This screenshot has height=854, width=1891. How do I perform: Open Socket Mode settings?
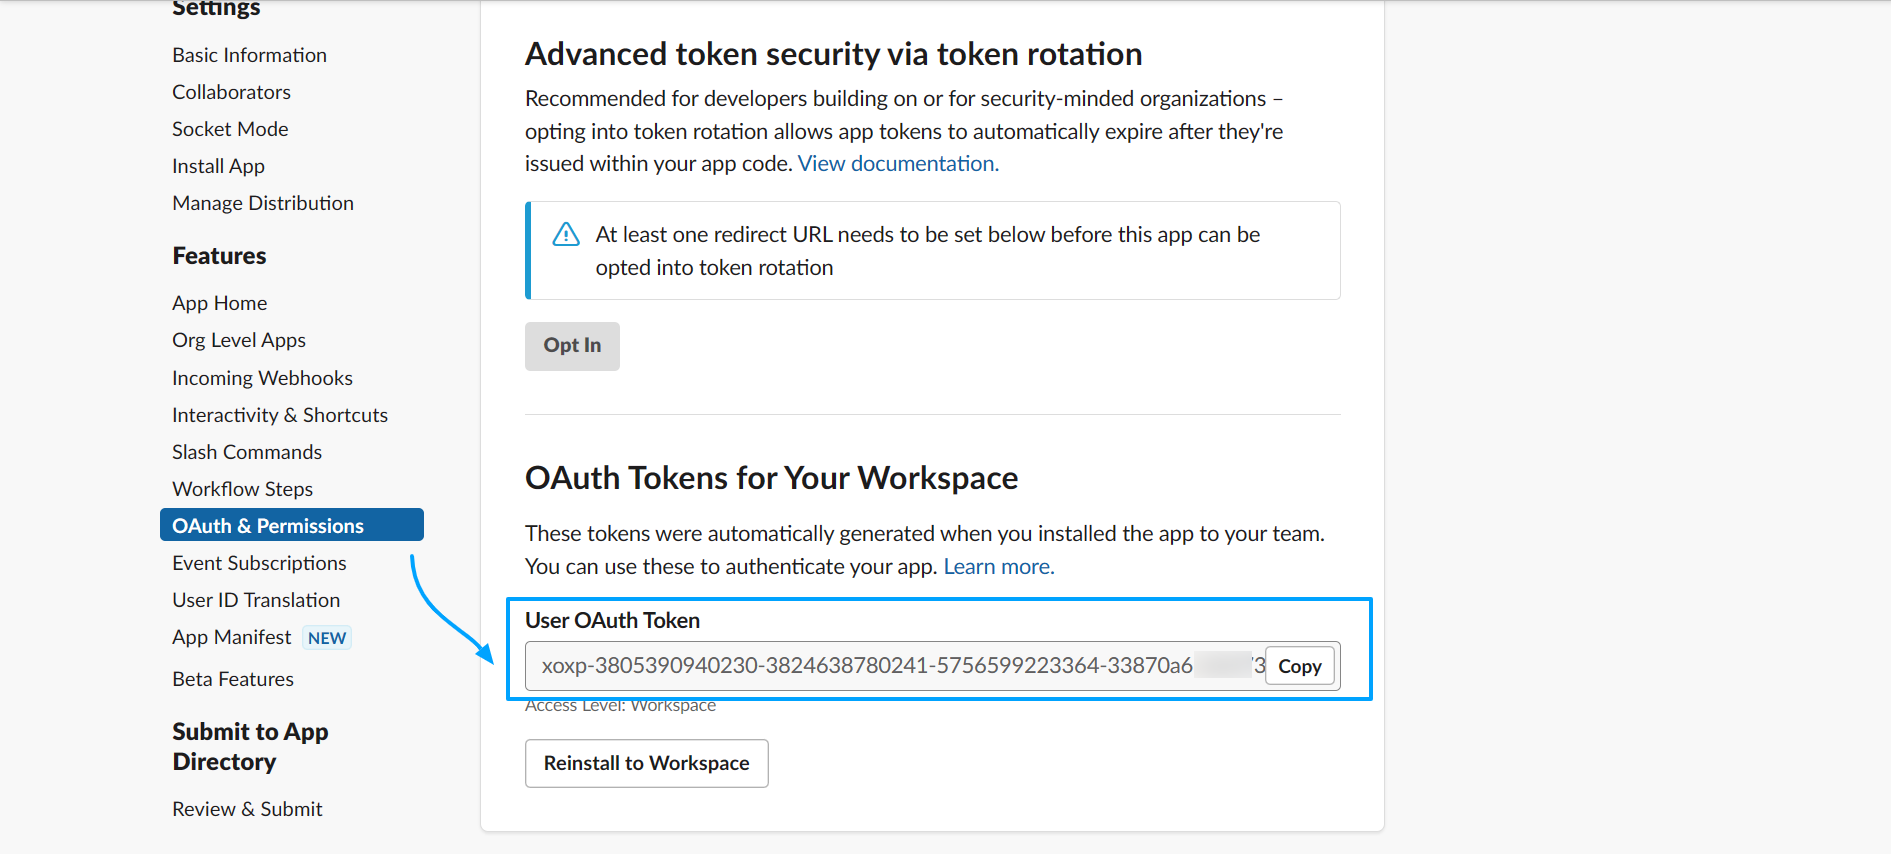click(230, 129)
